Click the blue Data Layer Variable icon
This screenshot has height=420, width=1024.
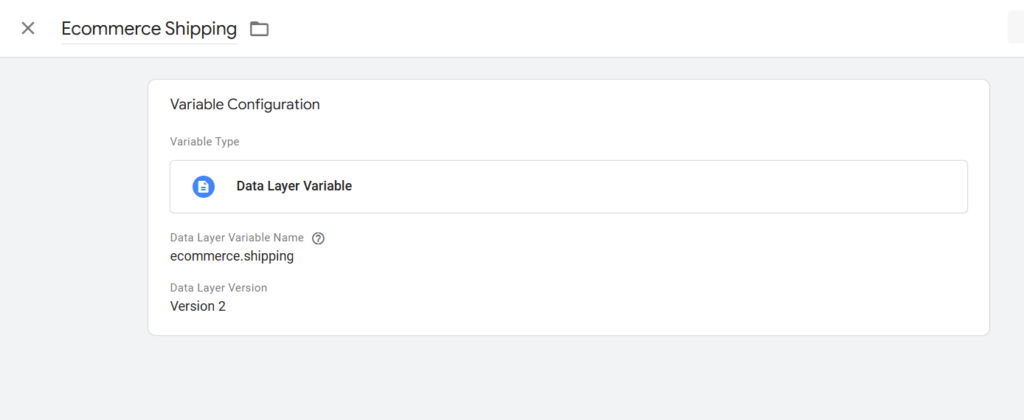[x=203, y=186]
